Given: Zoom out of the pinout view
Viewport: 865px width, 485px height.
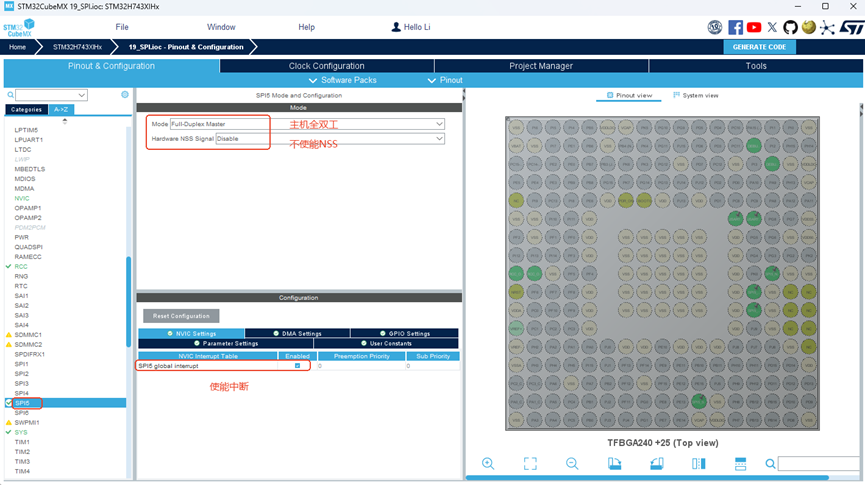Looking at the screenshot, I should point(572,463).
